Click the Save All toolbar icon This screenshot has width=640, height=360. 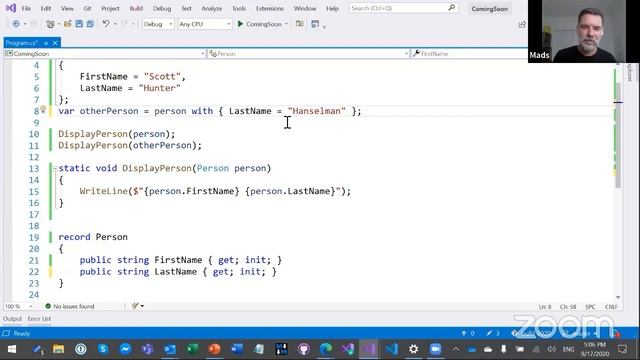click(x=90, y=24)
